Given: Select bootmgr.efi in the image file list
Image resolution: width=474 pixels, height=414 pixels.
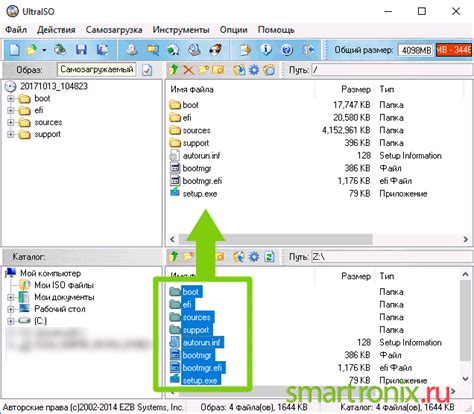Looking at the screenshot, I should point(202,181).
